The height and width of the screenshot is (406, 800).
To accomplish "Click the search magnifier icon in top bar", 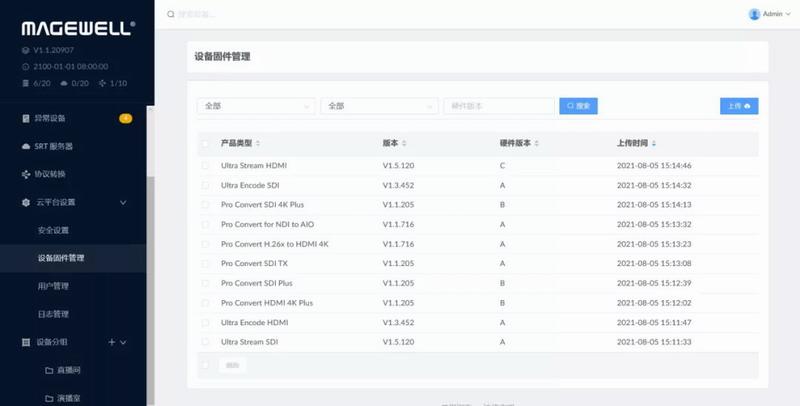I will (x=170, y=14).
